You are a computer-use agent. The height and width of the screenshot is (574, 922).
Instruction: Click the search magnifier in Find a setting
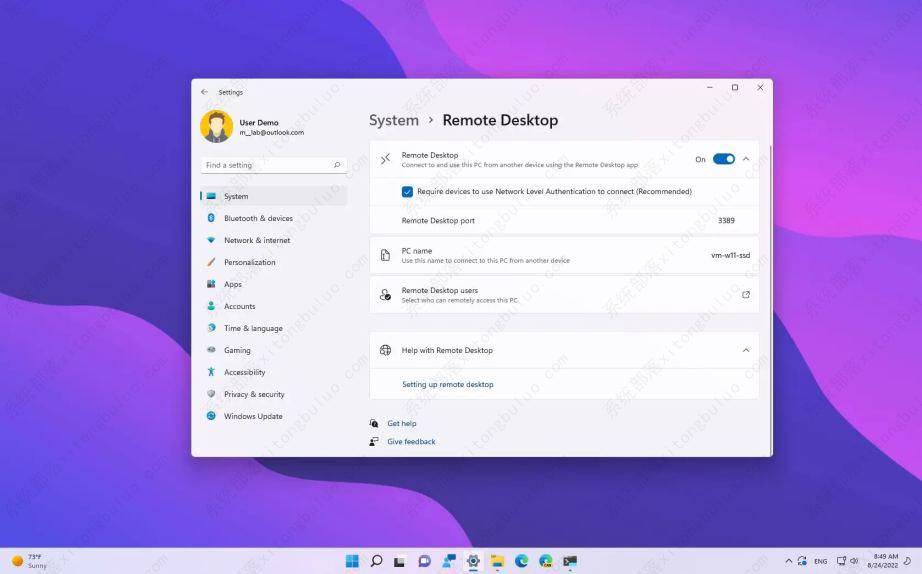click(337, 165)
